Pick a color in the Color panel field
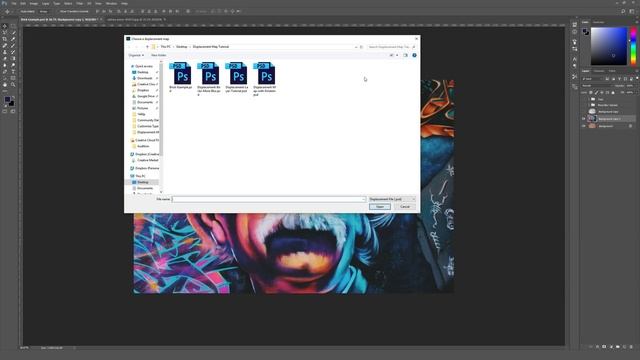The width and height of the screenshot is (640, 360). [x=609, y=46]
